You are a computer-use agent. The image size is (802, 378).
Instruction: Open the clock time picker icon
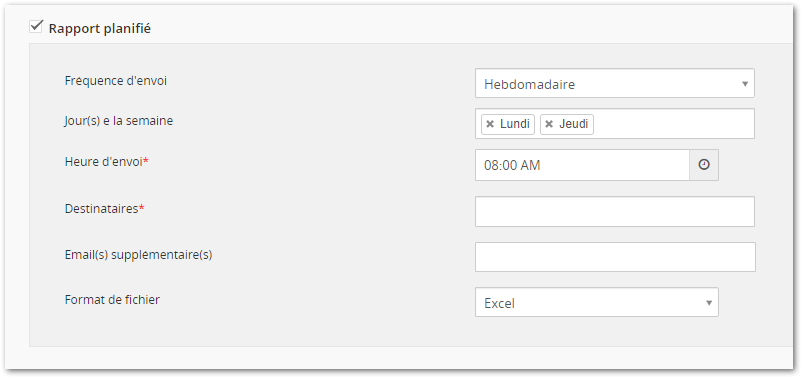coord(704,165)
